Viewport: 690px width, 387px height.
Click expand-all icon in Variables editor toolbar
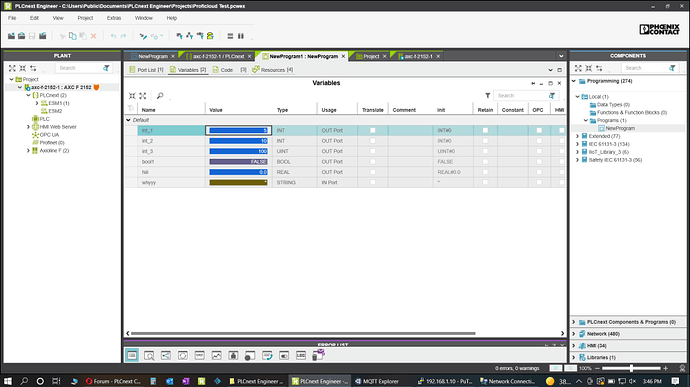(x=143, y=96)
